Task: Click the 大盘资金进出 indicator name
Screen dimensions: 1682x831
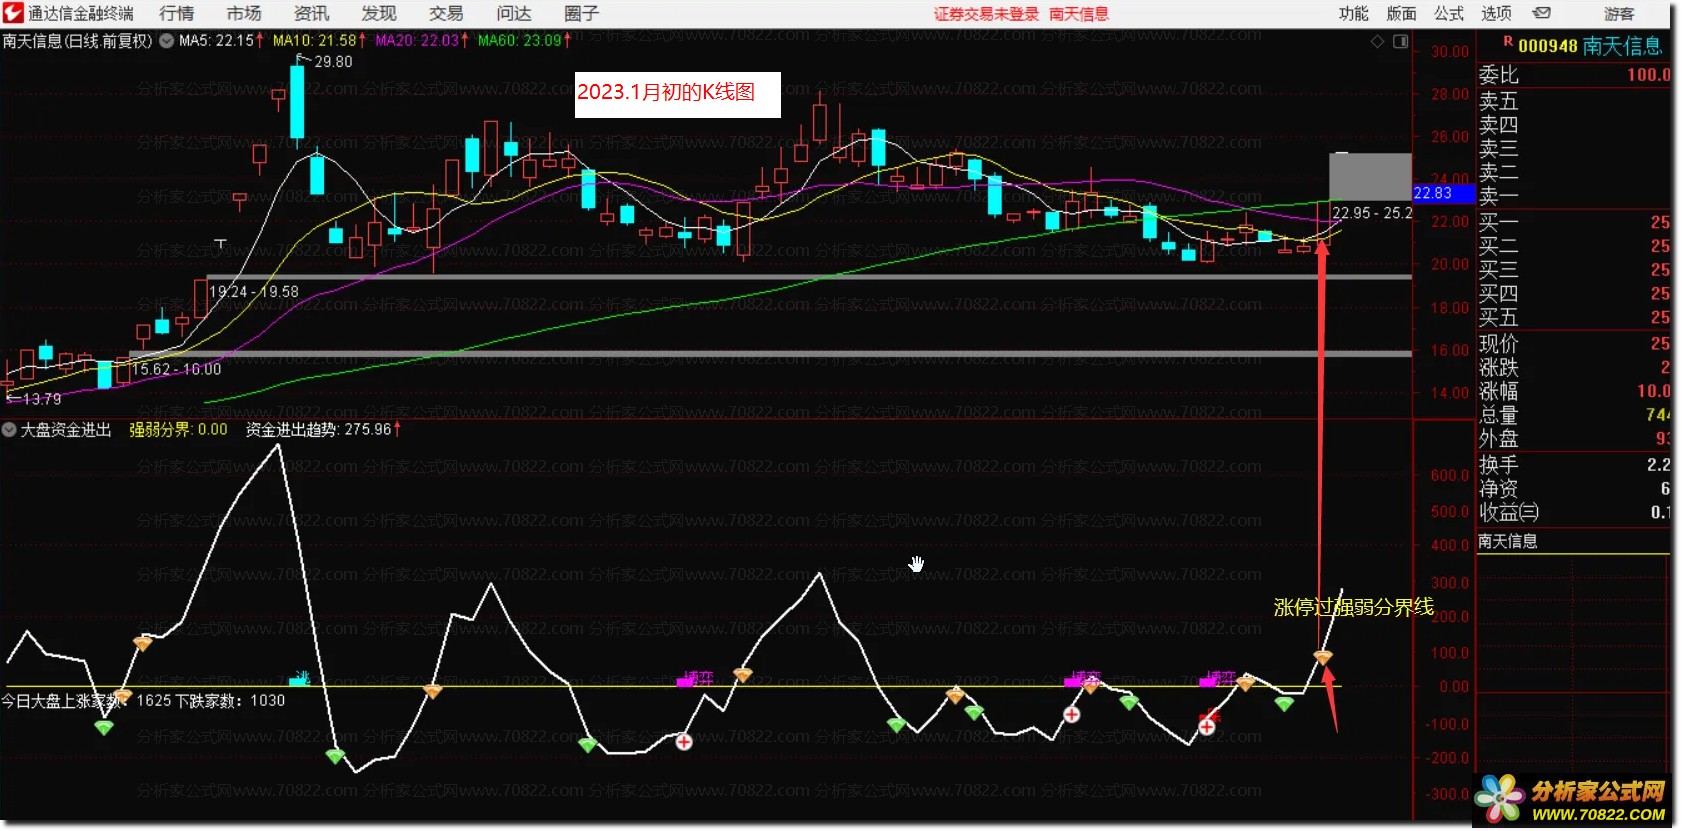Action: coord(66,429)
